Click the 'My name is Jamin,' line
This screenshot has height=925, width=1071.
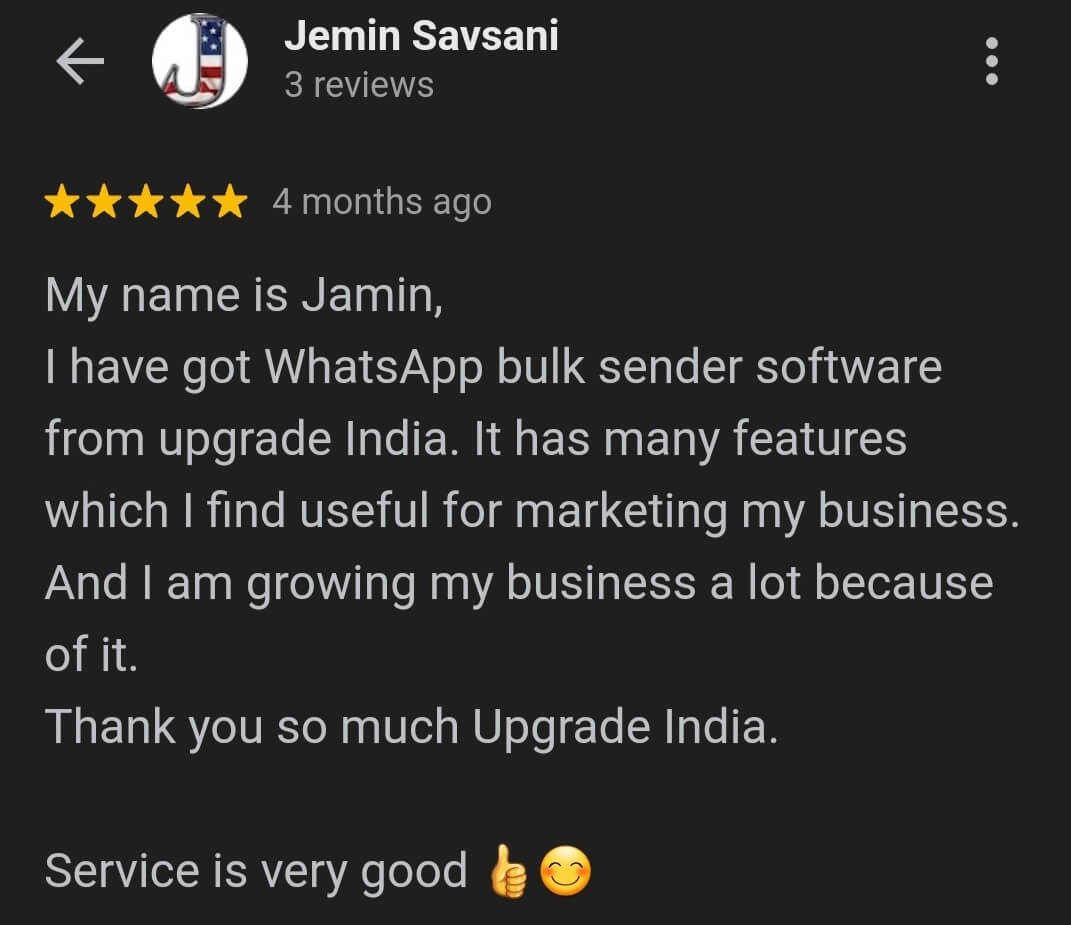point(245,296)
